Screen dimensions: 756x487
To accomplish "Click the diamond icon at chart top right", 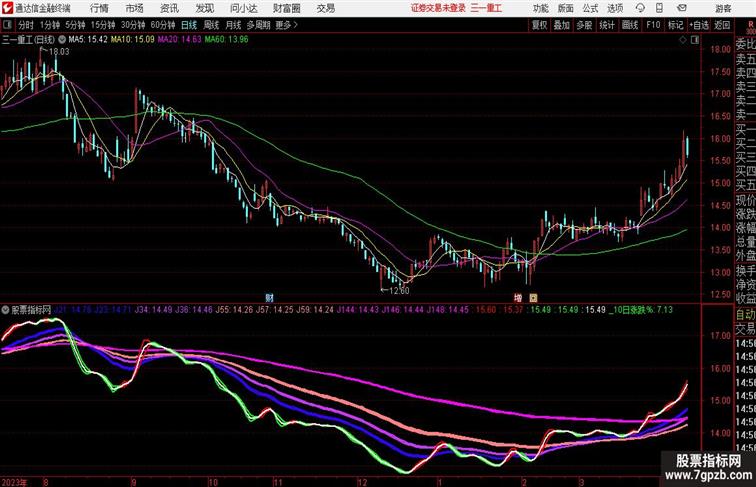I will coord(683,40).
